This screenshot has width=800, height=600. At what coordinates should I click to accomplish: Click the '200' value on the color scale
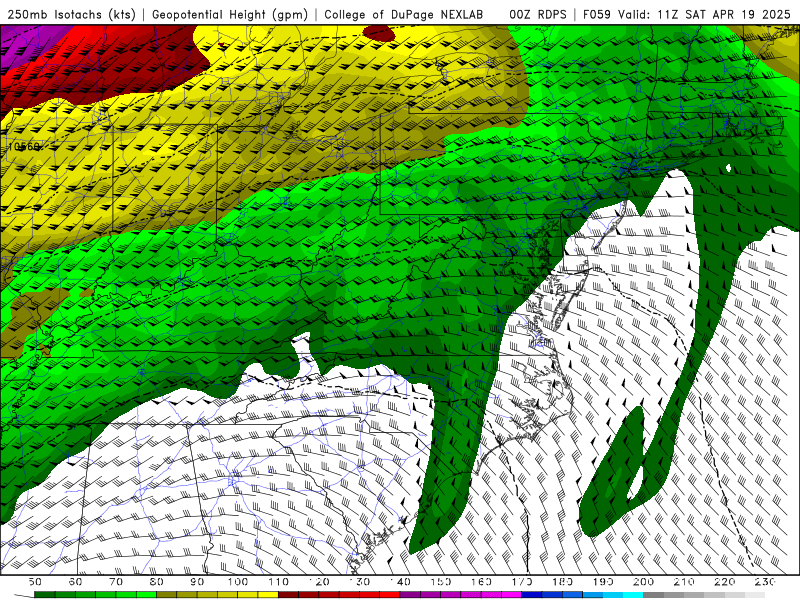[643, 582]
